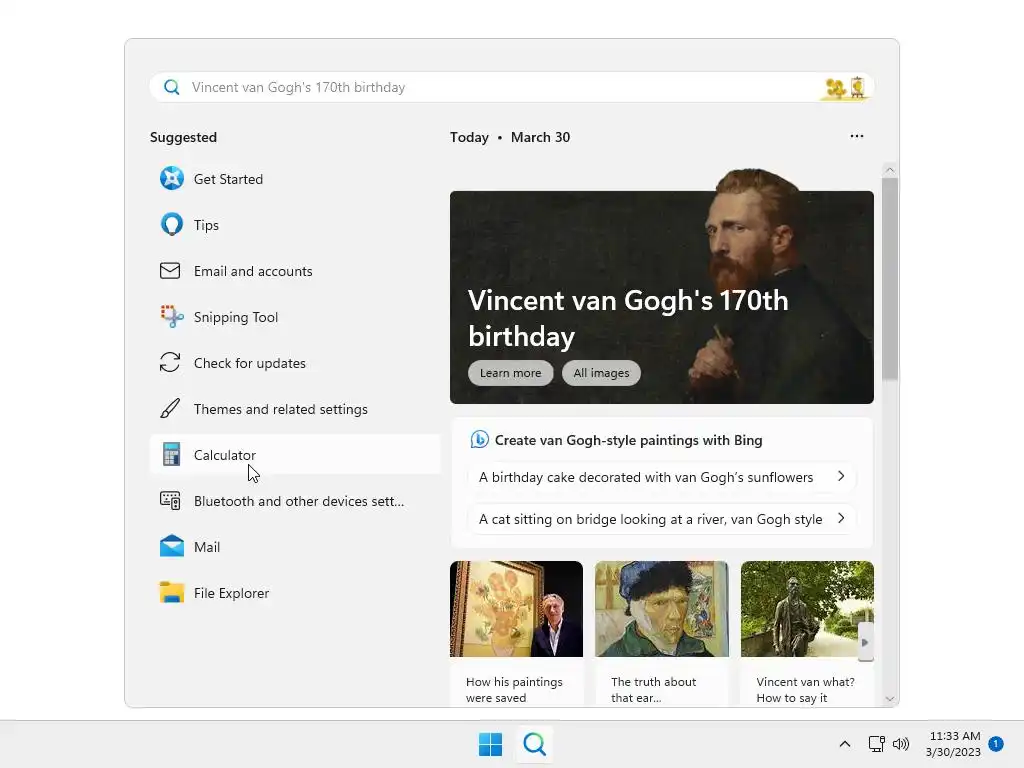Show hidden tray icons chevron
Viewport: 1024px width, 768px height.
pos(844,744)
